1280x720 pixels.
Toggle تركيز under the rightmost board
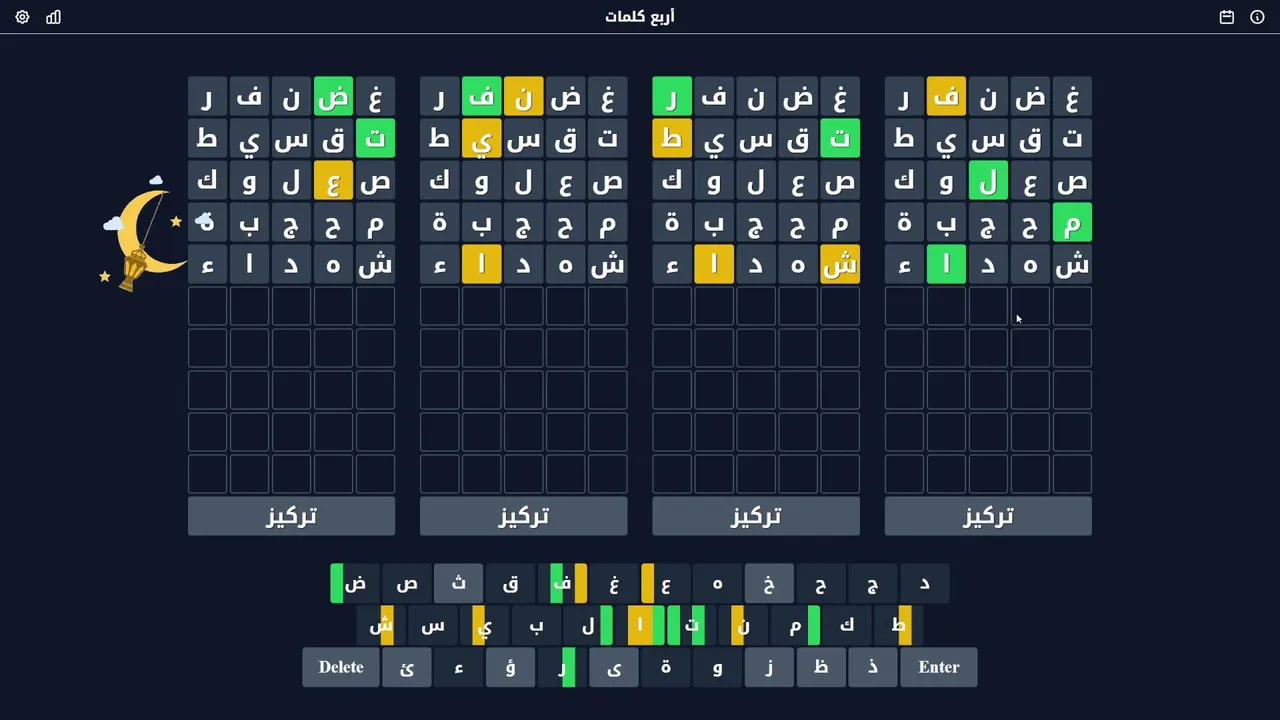pos(988,516)
